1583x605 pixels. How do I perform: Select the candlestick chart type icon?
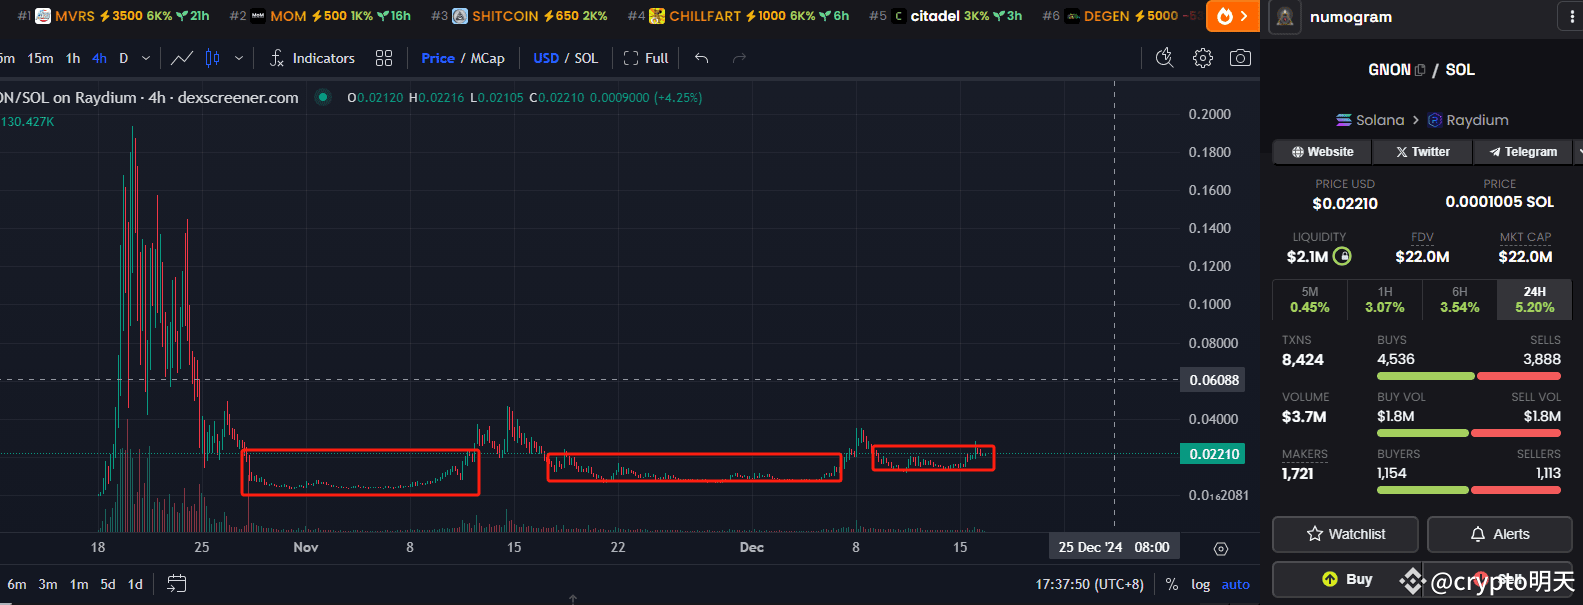212,58
